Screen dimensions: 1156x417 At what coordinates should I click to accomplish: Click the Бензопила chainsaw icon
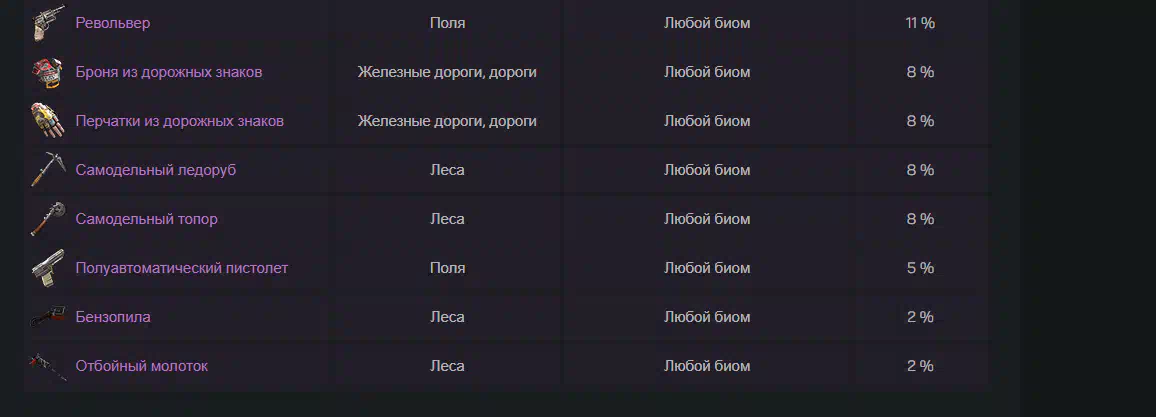49,317
